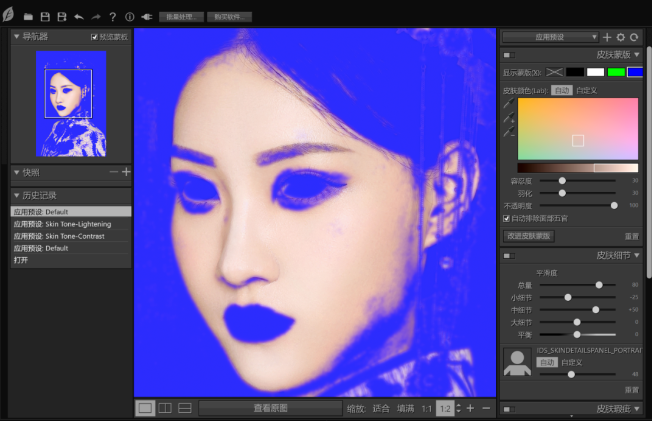Open preset settings gear icon
The image size is (652, 421).
tap(620, 37)
